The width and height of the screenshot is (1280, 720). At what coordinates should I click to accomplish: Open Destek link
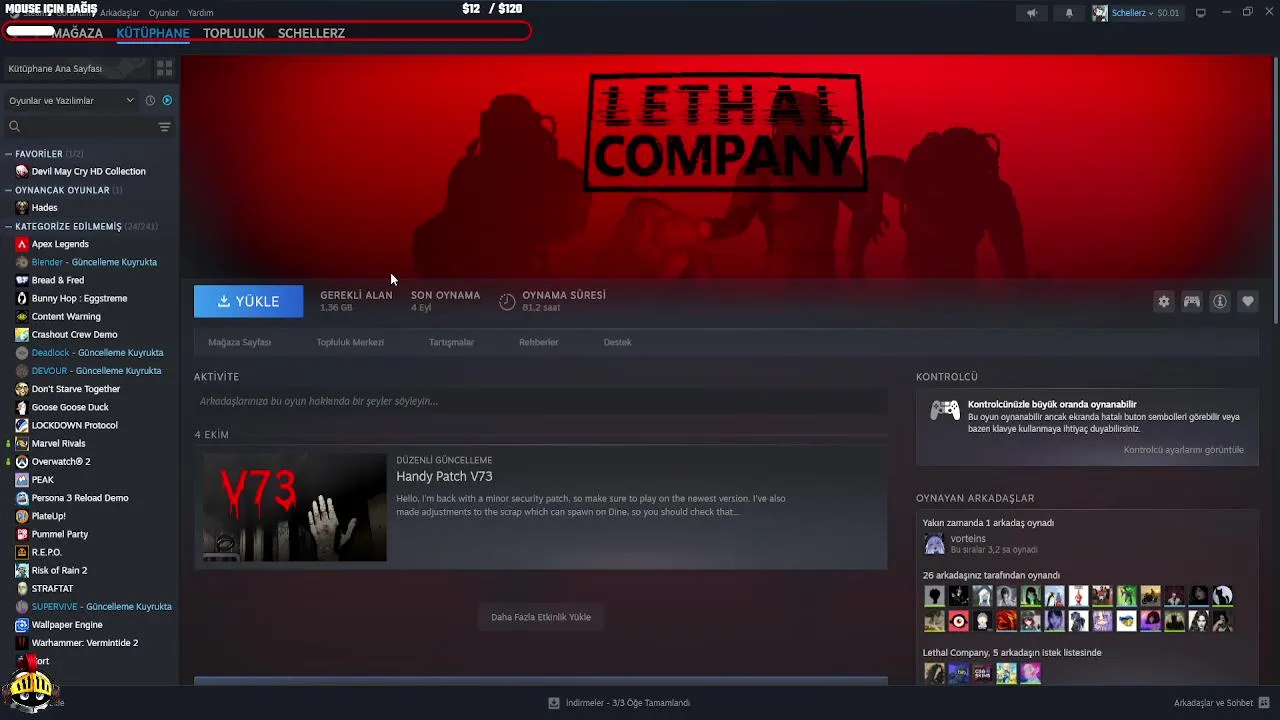(x=617, y=342)
